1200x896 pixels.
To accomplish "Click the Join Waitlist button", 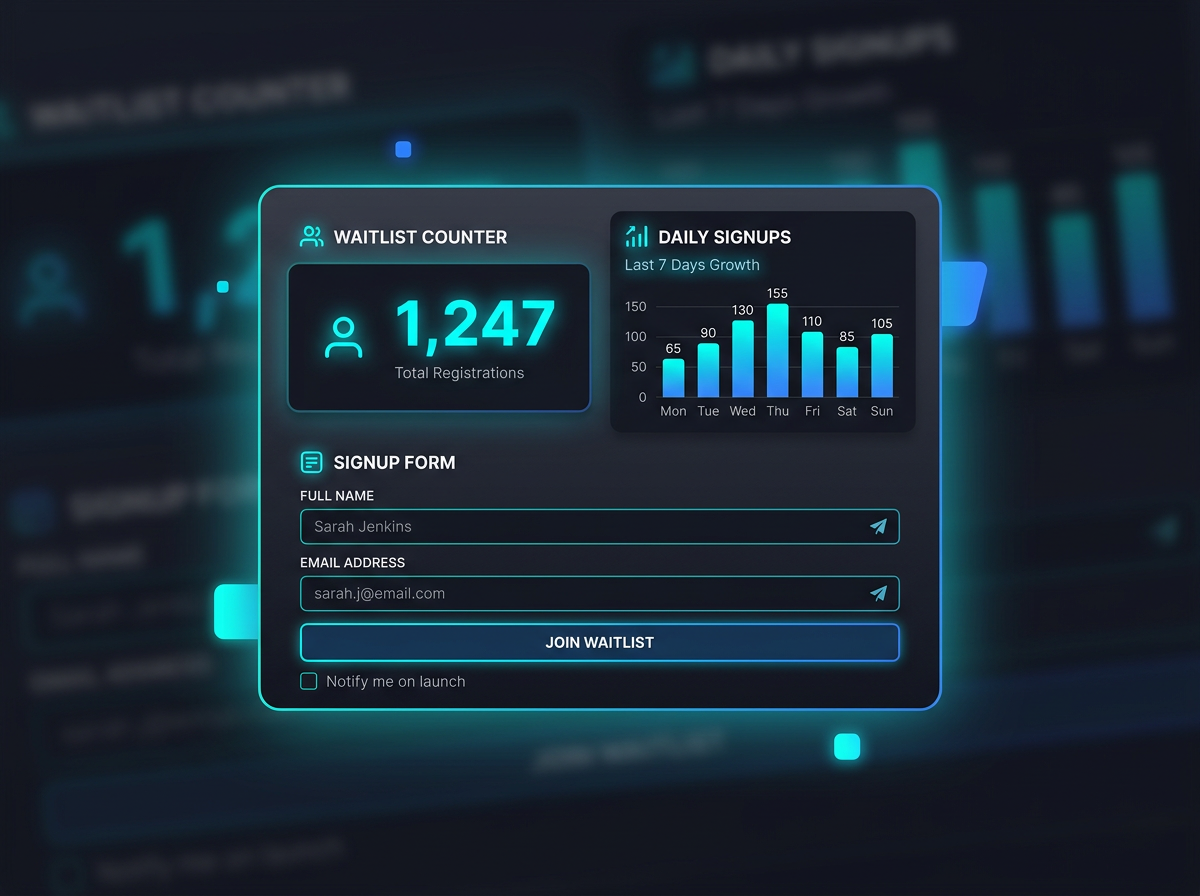I will click(x=600, y=642).
